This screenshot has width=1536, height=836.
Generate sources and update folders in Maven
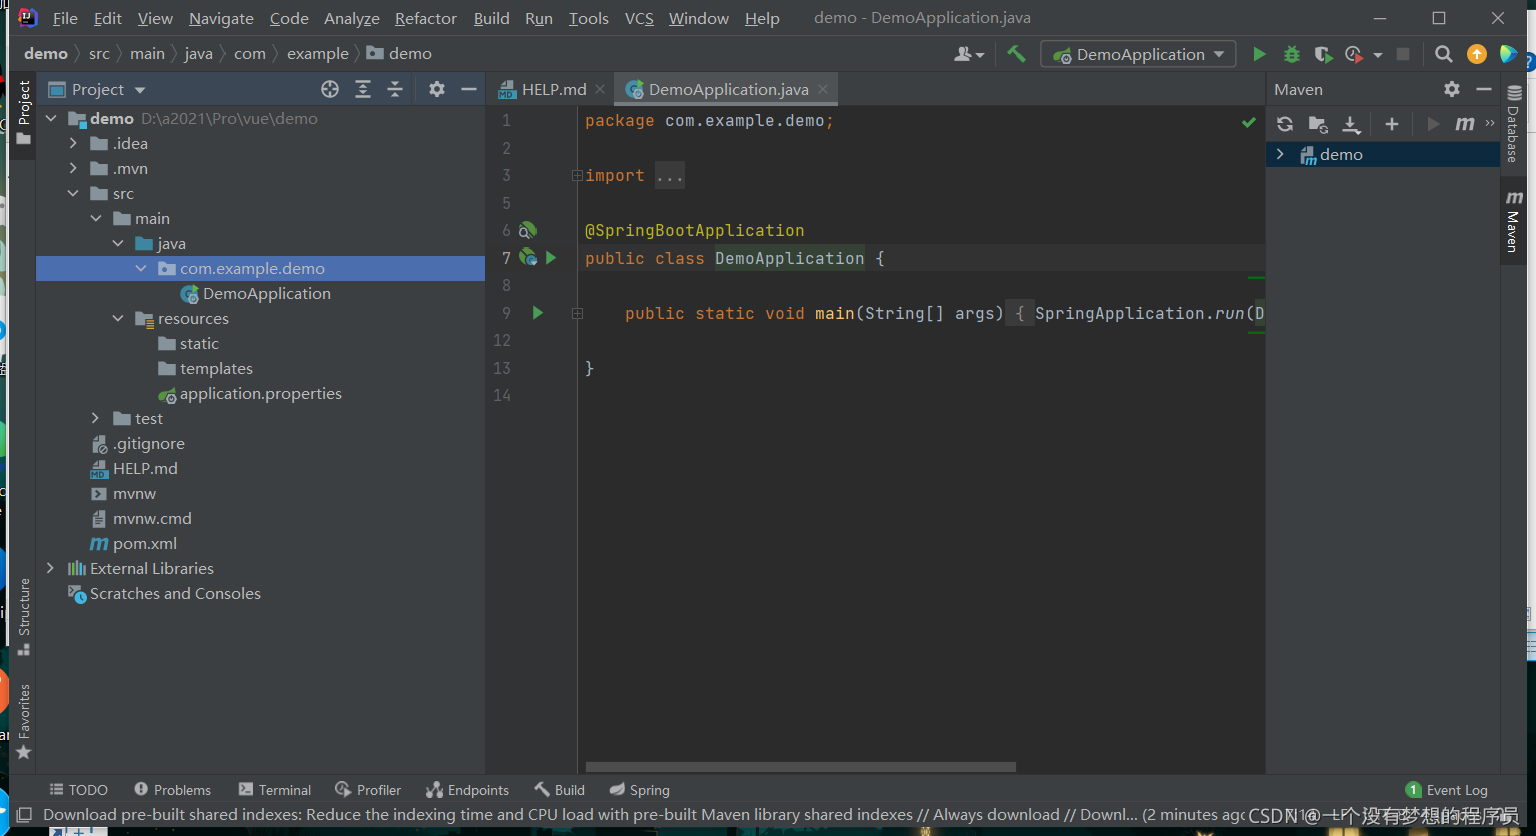1318,124
